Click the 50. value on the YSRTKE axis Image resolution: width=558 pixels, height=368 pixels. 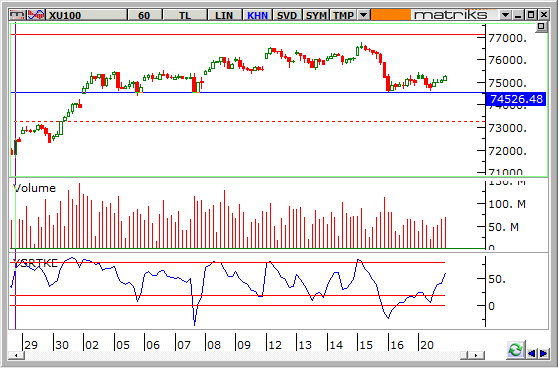(x=497, y=279)
